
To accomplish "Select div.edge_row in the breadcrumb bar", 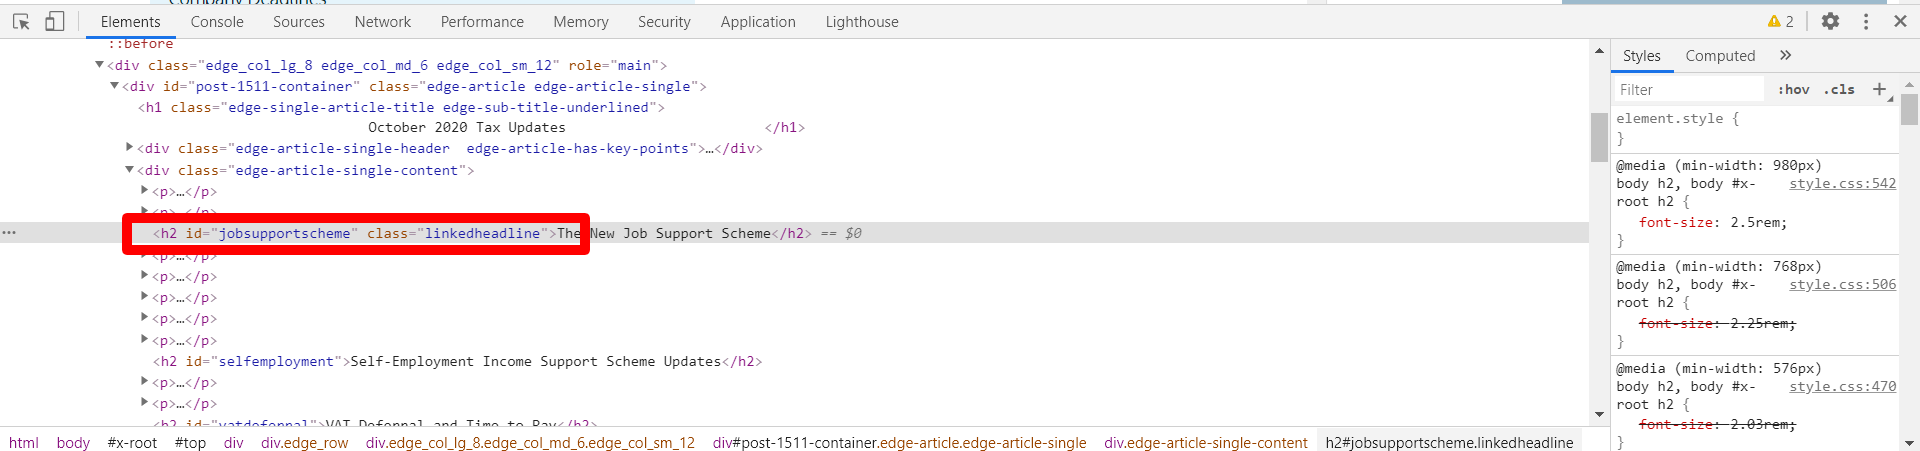I will [305, 442].
